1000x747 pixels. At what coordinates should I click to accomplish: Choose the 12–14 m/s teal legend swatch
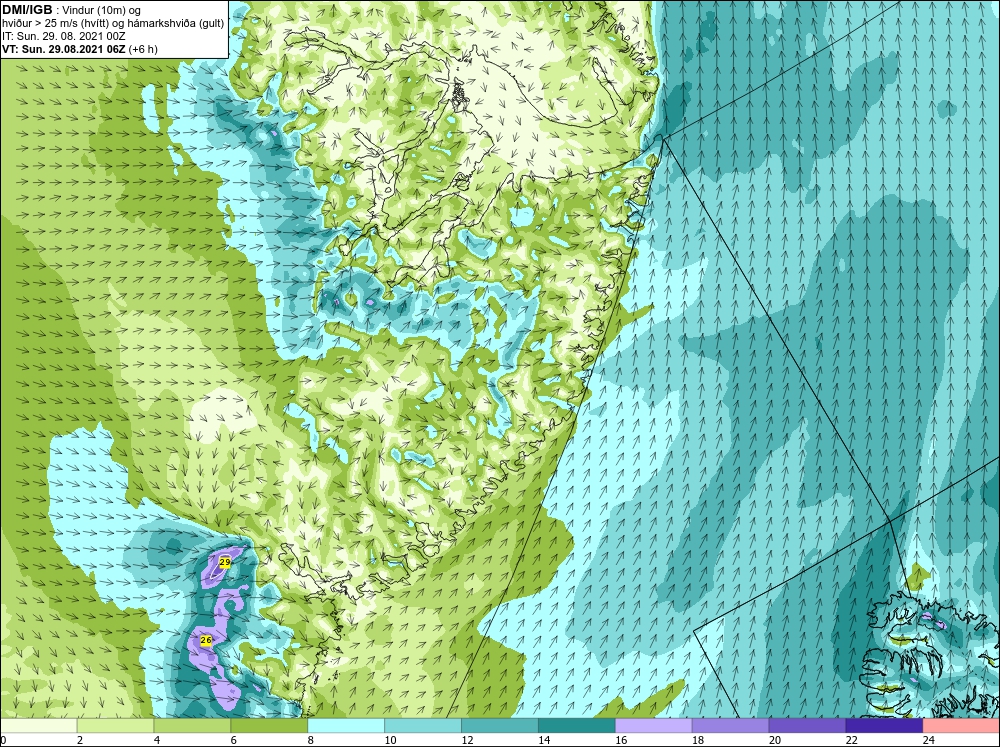[500, 725]
